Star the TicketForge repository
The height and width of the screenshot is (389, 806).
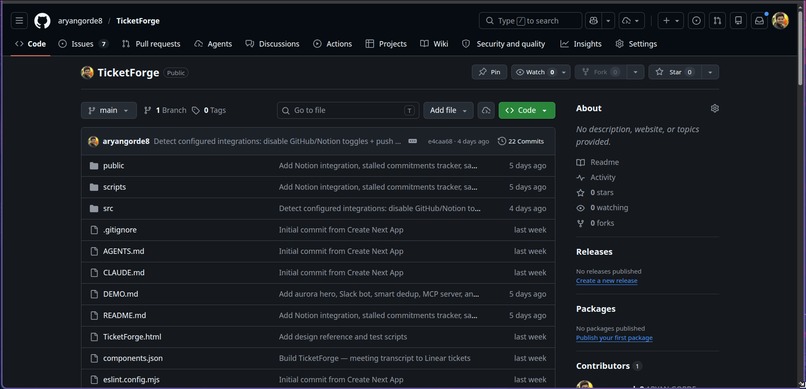(675, 72)
